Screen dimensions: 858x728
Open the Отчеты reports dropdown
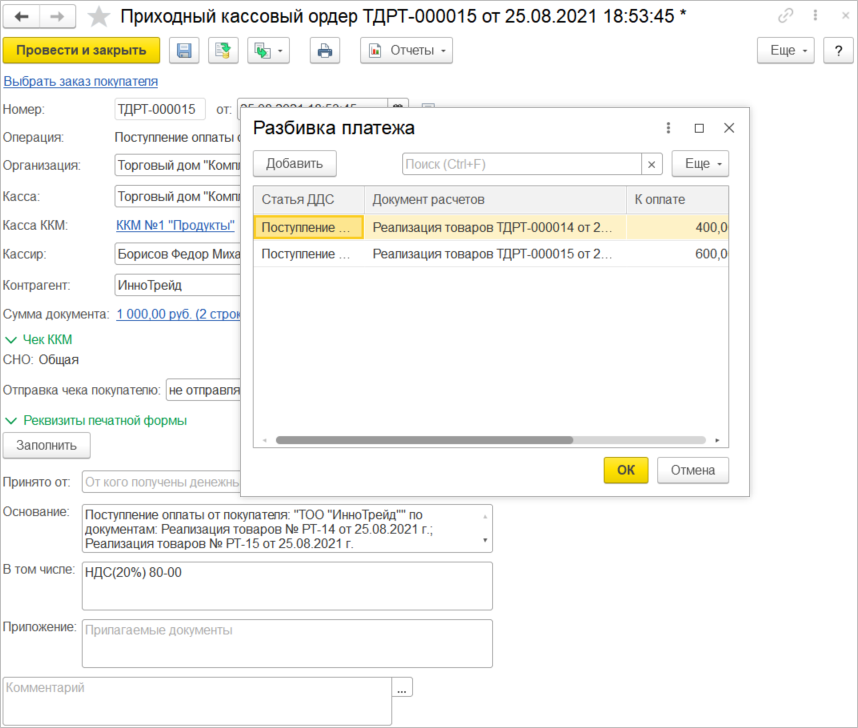coord(406,51)
